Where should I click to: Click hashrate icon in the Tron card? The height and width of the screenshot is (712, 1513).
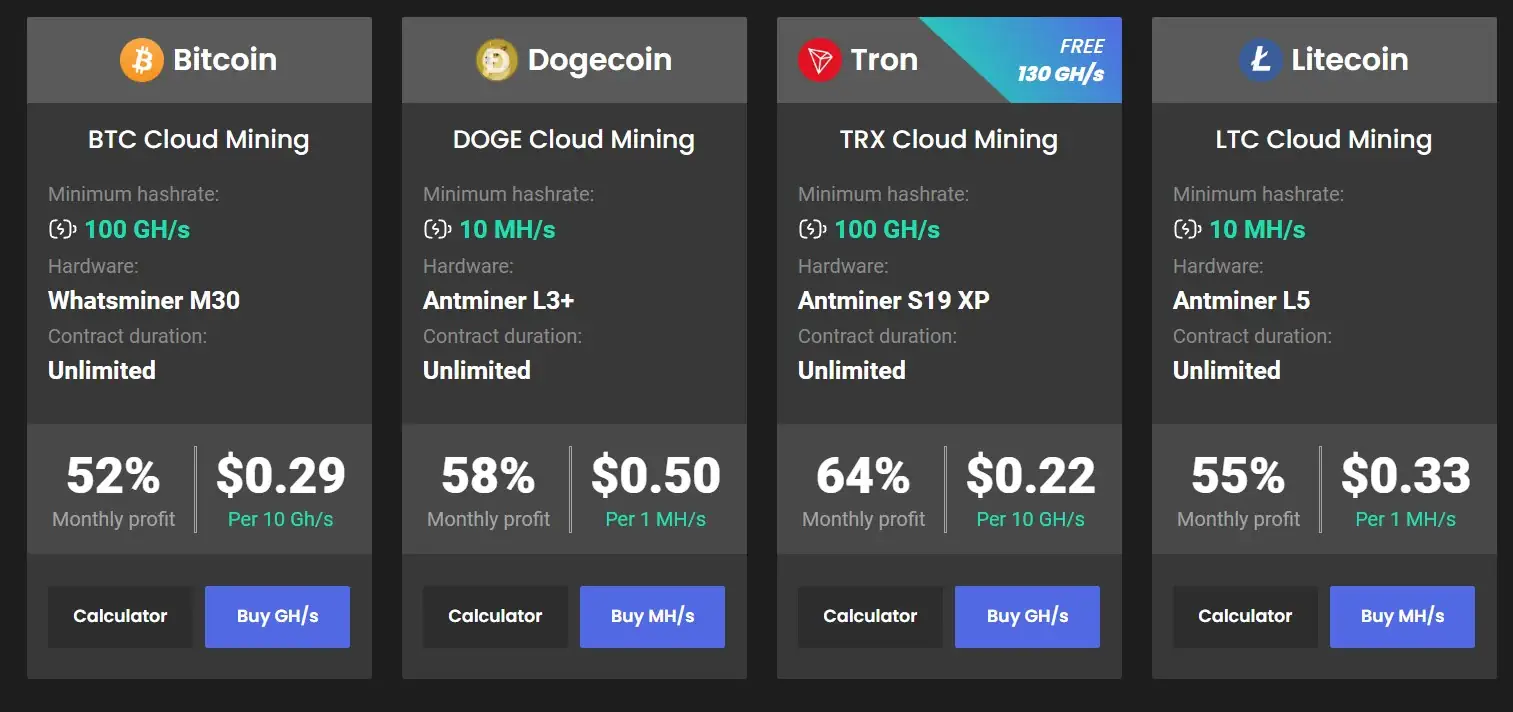tap(812, 230)
